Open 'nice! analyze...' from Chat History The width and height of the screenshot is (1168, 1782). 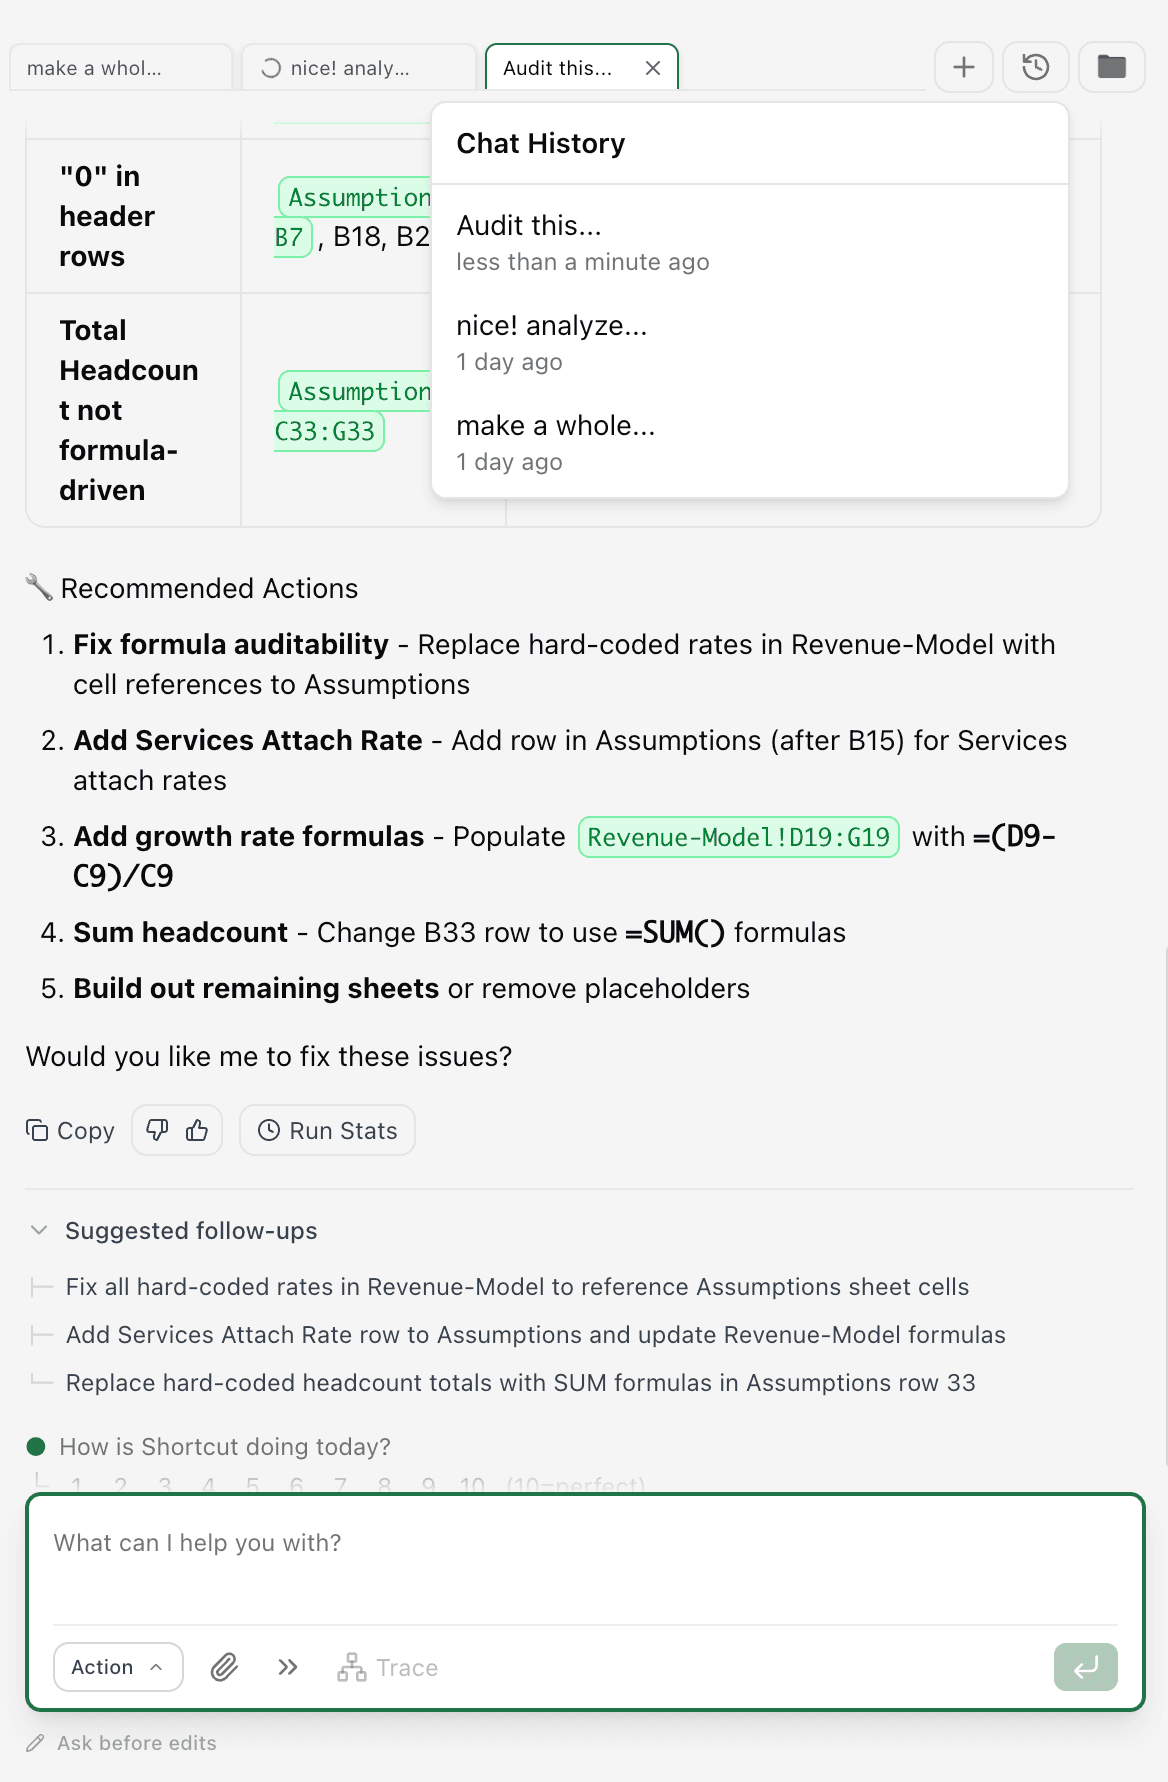pyautogui.click(x=552, y=325)
